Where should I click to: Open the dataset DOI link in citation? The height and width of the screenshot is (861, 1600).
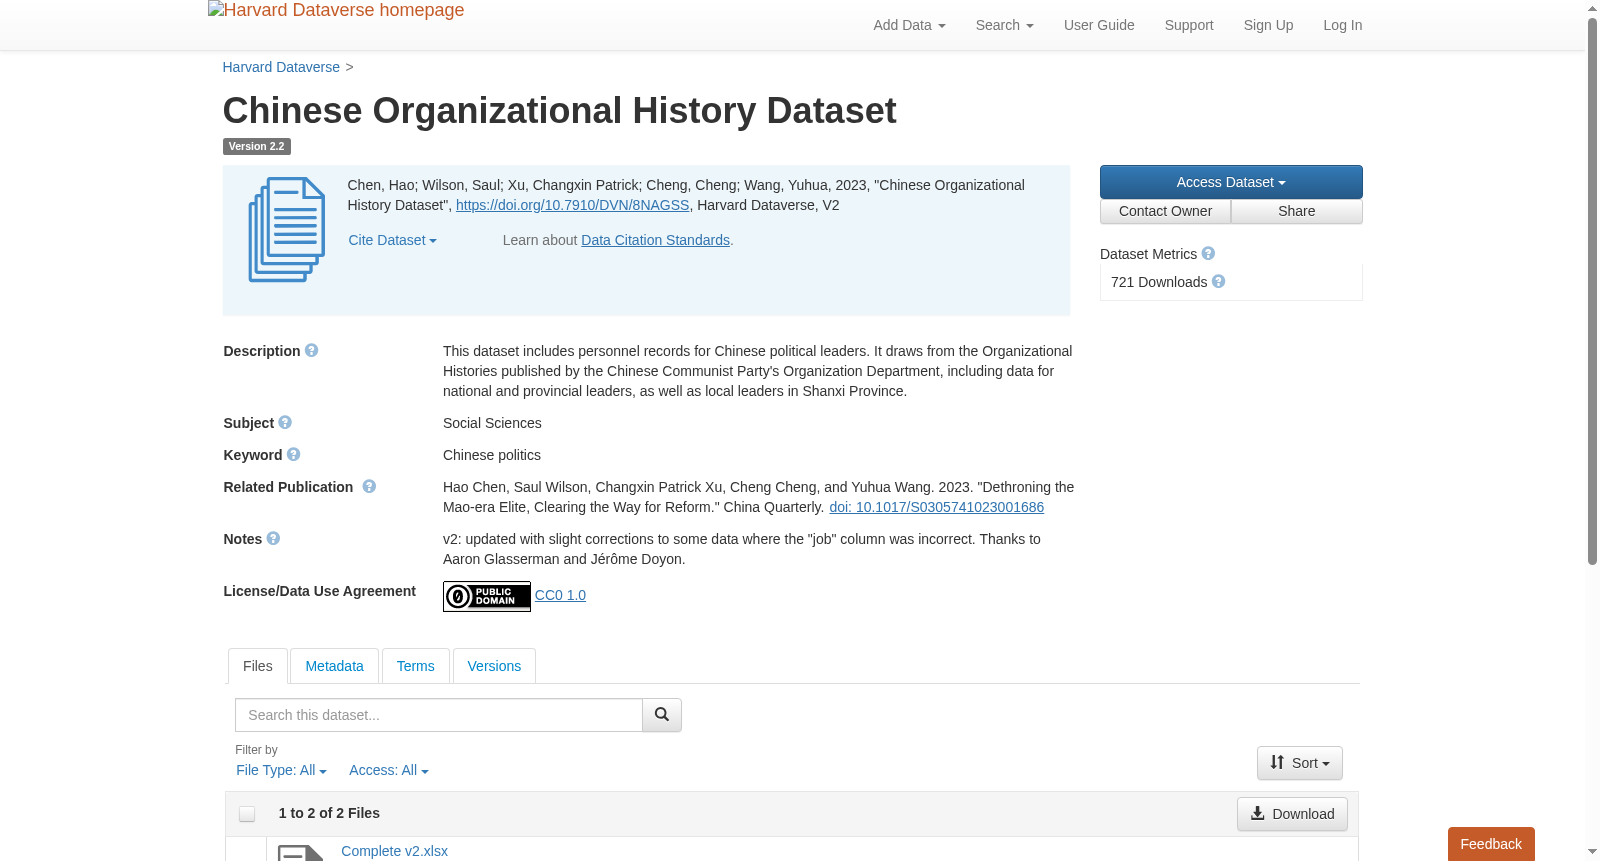572,205
